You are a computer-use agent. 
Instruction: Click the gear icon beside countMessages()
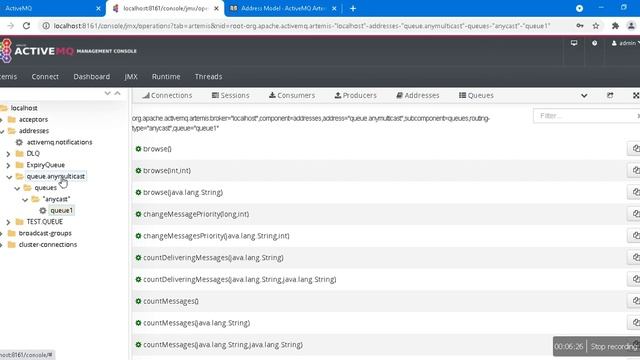138,301
